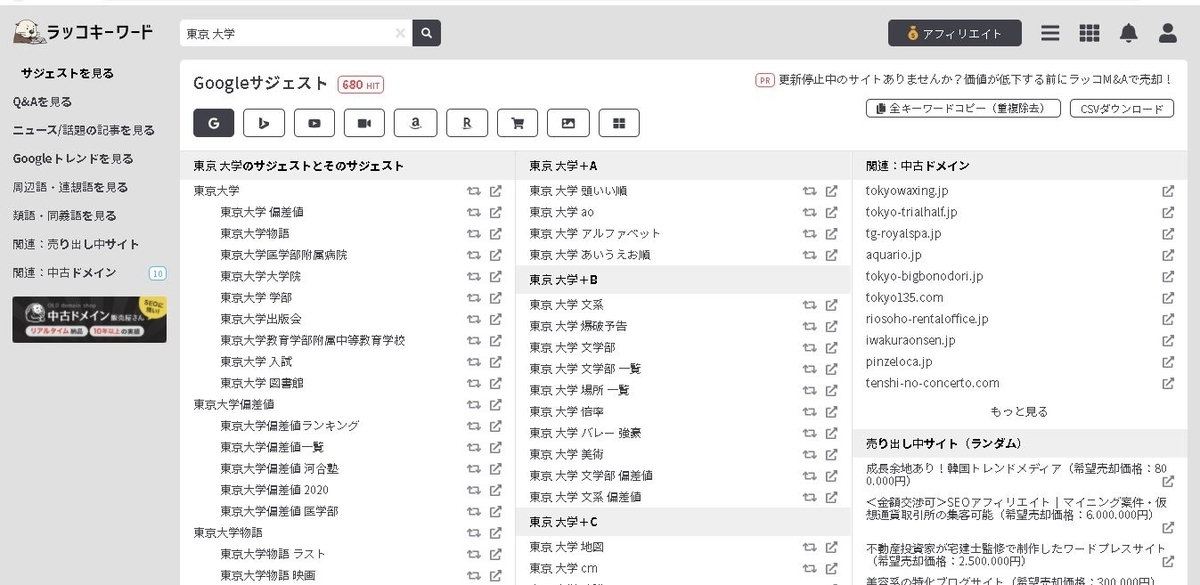This screenshot has width=1200, height=585.
Task: Click the domain iwakuraonsen.jp
Action: click(x=910, y=340)
